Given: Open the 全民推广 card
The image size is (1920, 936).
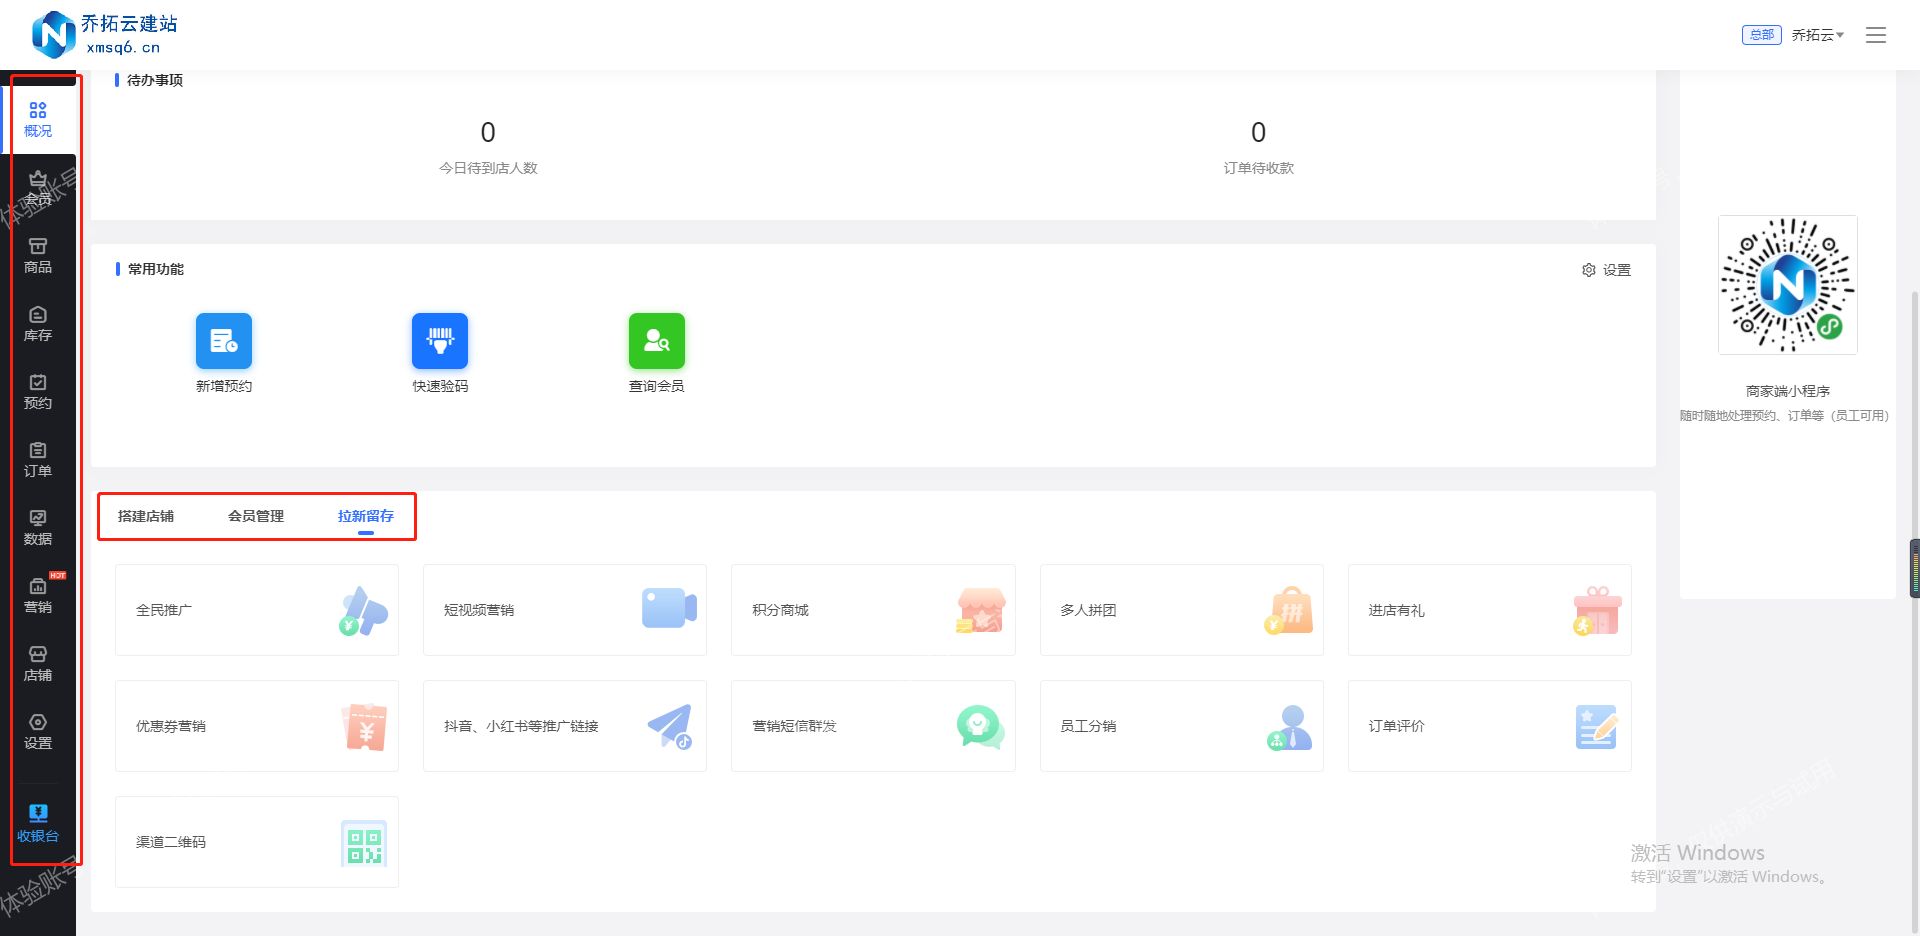Looking at the screenshot, I should [257, 610].
